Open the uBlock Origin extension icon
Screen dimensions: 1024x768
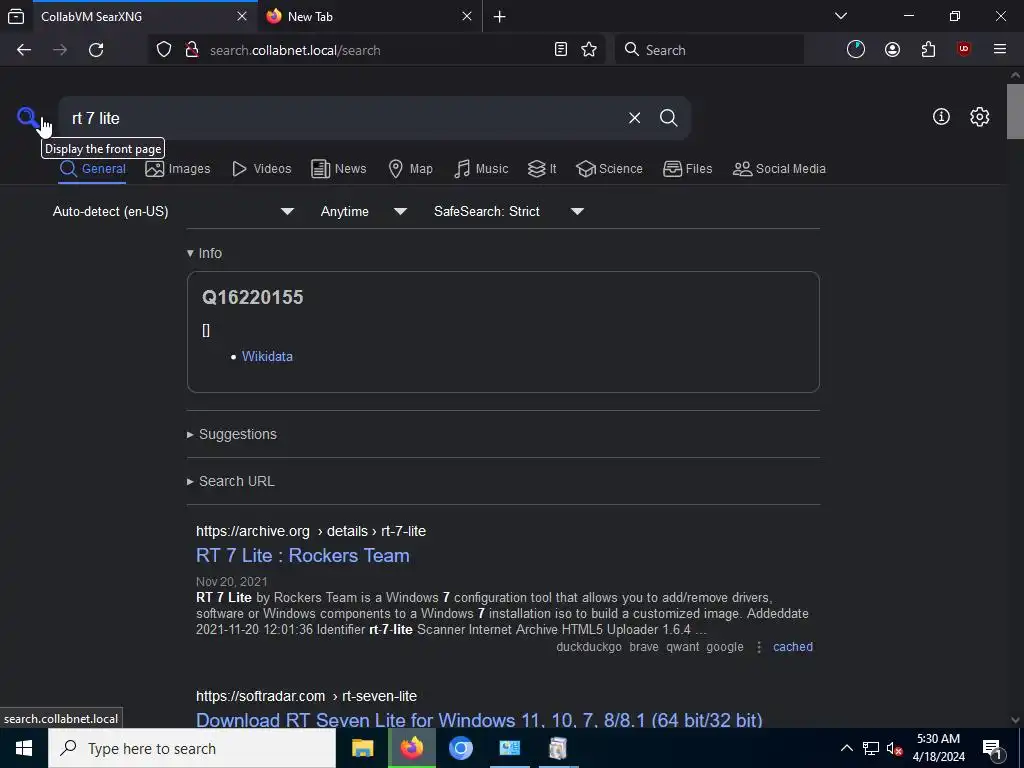[x=964, y=50]
